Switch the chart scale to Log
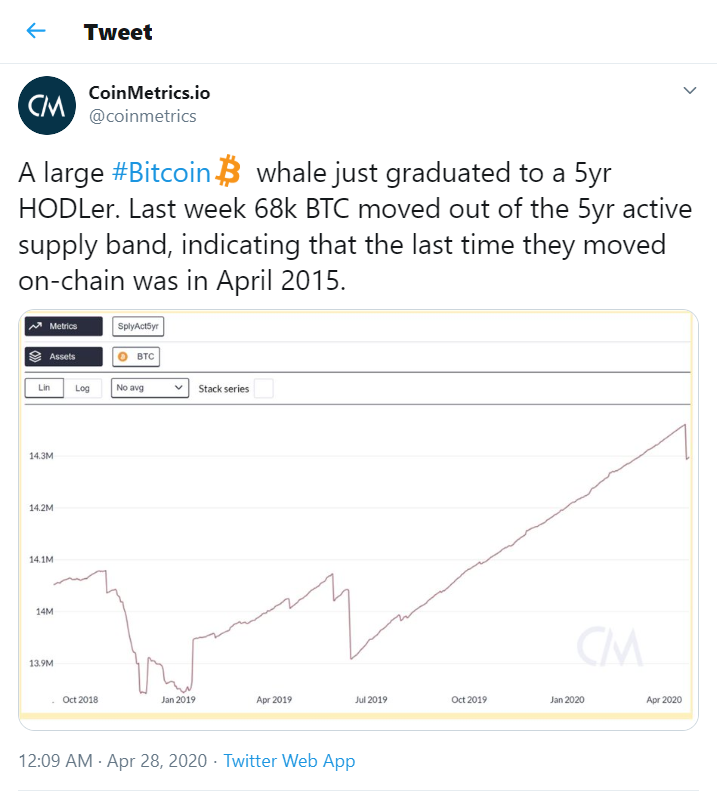This screenshot has height=796, width=718. 83,388
